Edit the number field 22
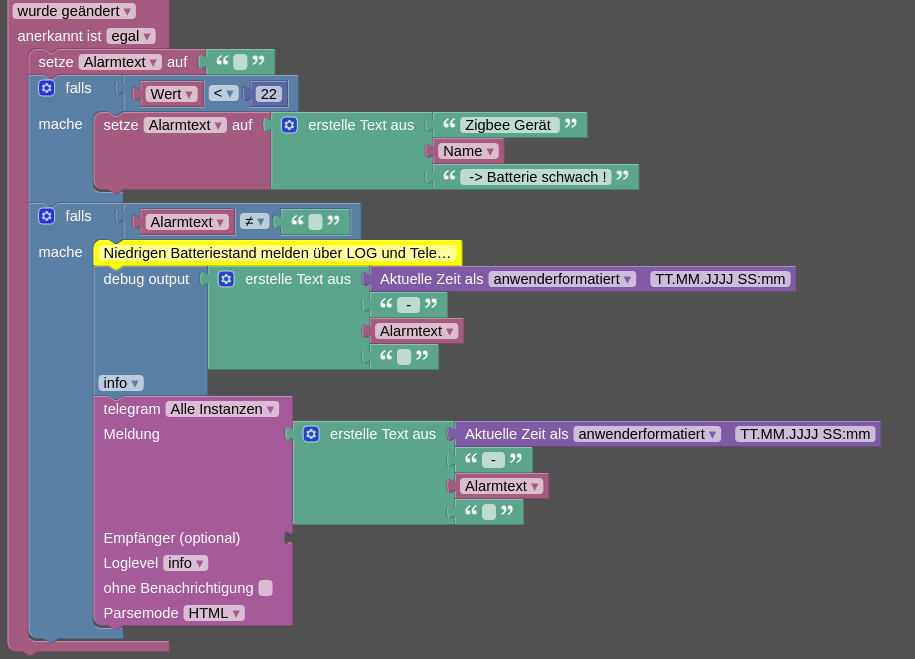The height and width of the screenshot is (659, 915). tap(268, 94)
